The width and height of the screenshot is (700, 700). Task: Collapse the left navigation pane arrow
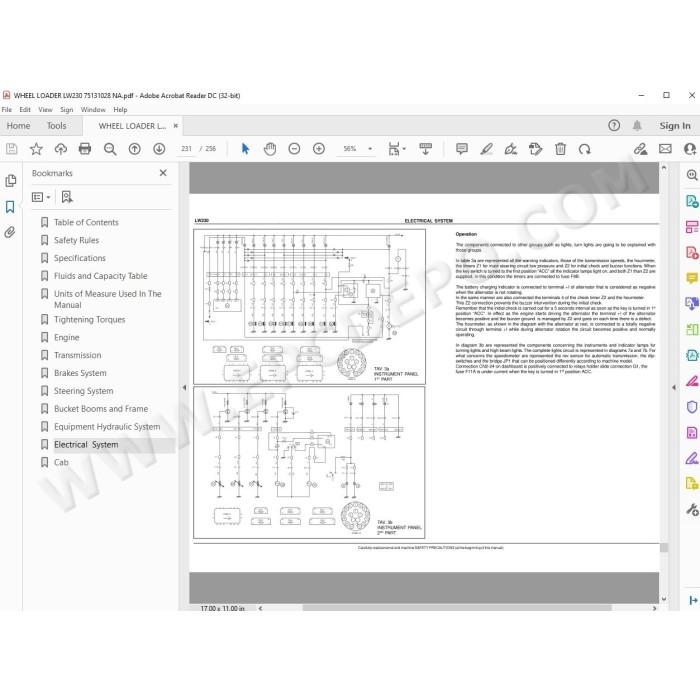tap(184, 388)
